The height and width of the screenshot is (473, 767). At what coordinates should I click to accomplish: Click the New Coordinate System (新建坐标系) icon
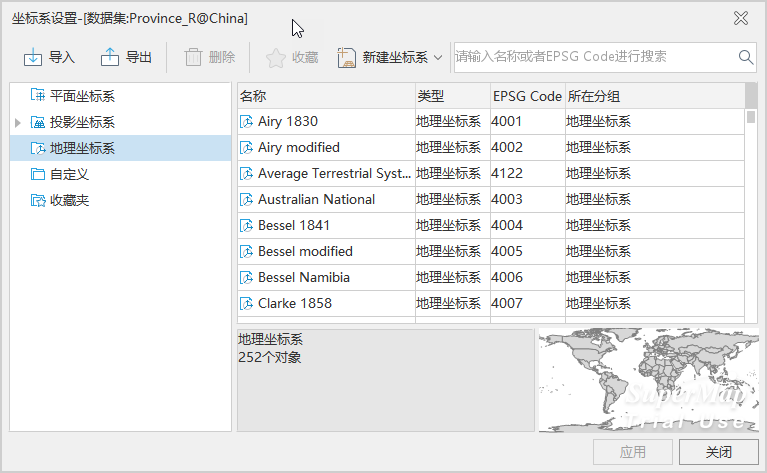click(347, 58)
